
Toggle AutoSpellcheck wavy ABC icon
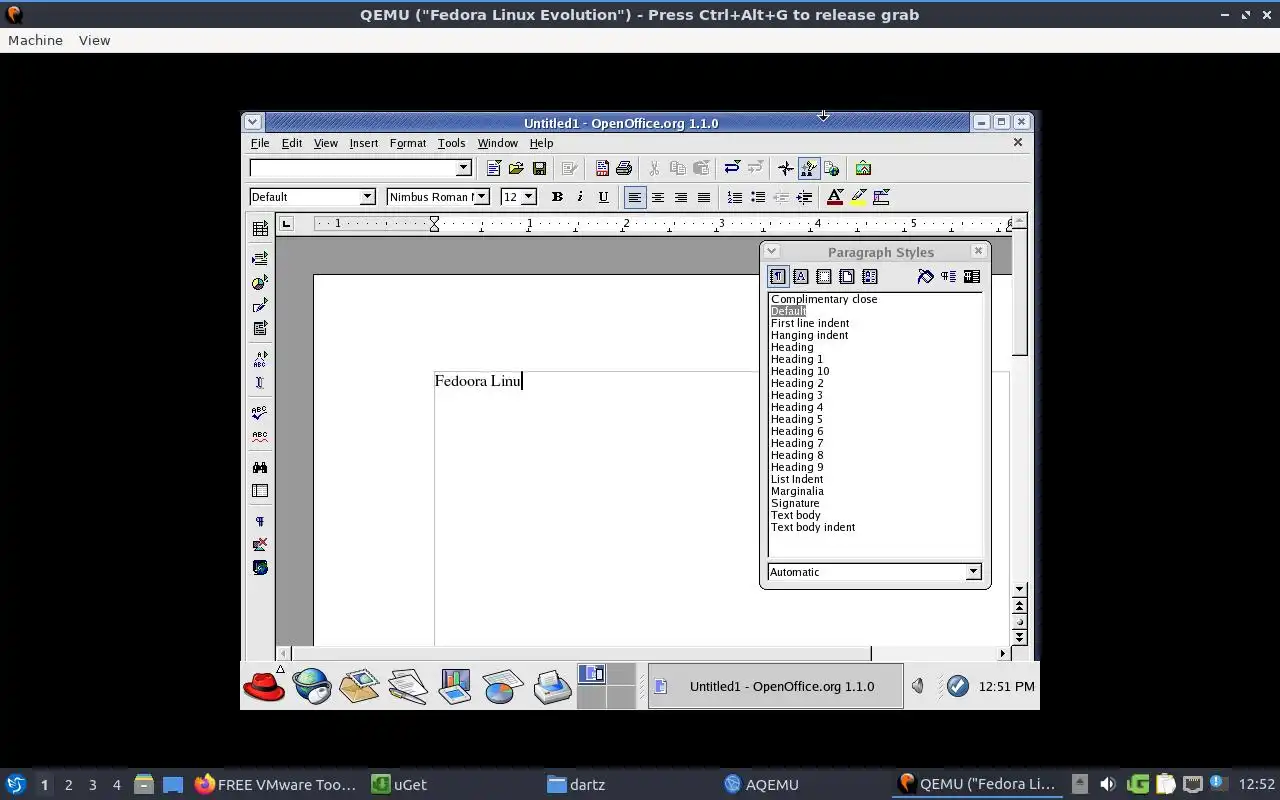click(x=260, y=436)
